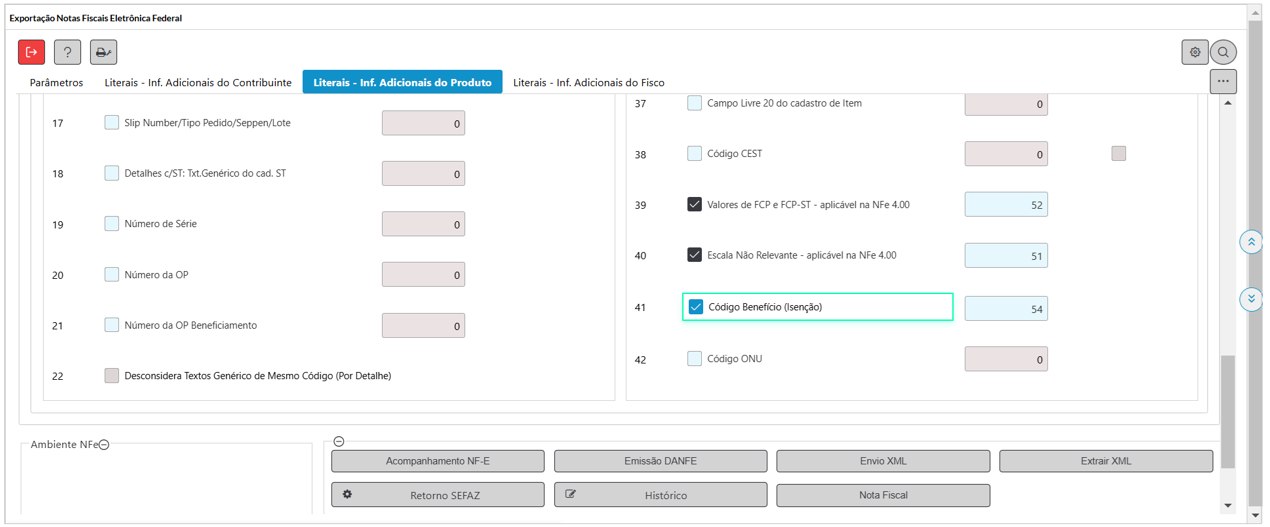Click the Extrair XML button
The height and width of the screenshot is (527, 1270).
[1106, 461]
